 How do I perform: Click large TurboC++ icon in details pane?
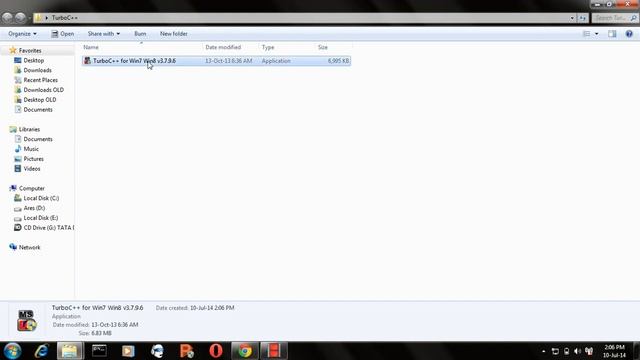pyautogui.click(x=27, y=320)
